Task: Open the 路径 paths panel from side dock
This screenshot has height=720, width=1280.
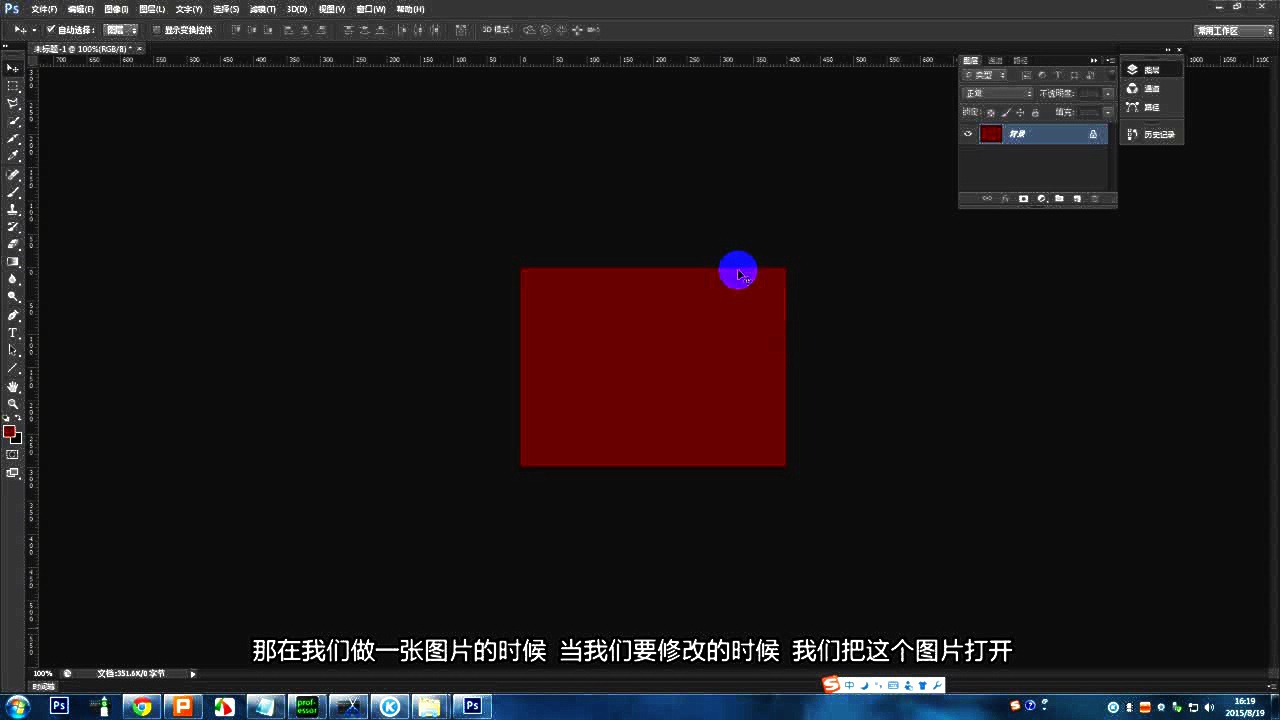Action: (1152, 106)
